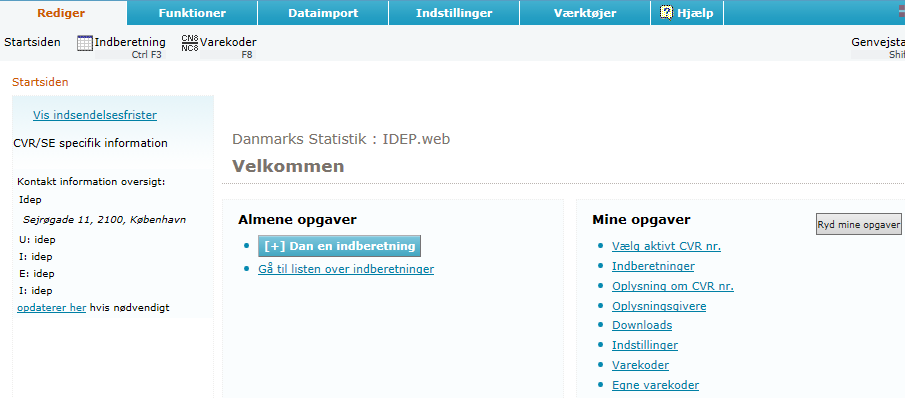The height and width of the screenshot is (398, 905).
Task: Click the Hjælp question mark icon
Action: click(x=666, y=13)
